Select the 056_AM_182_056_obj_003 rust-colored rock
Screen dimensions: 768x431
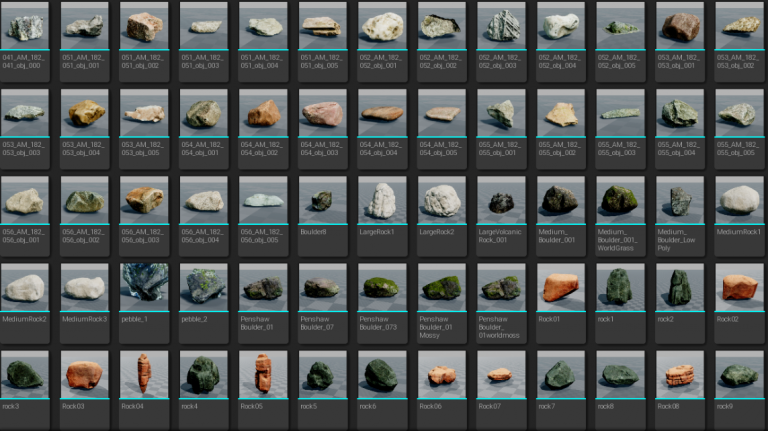[x=144, y=200]
